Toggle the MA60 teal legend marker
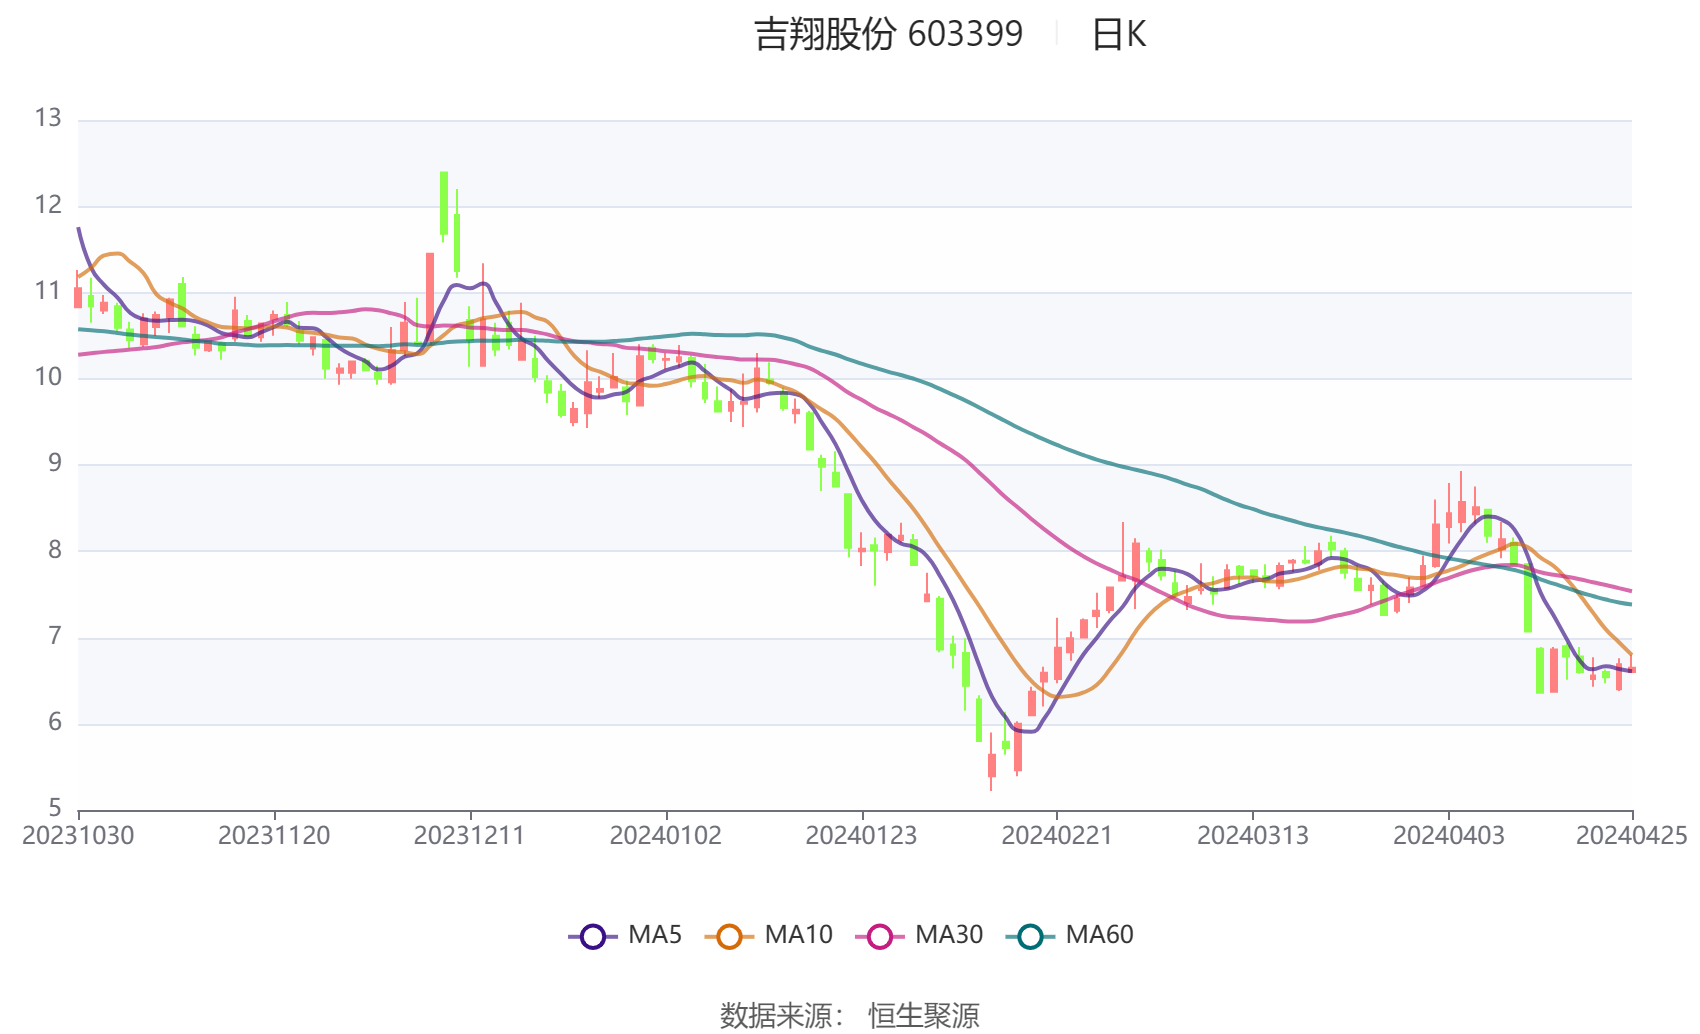This screenshot has width=1700, height=1034. [1030, 936]
